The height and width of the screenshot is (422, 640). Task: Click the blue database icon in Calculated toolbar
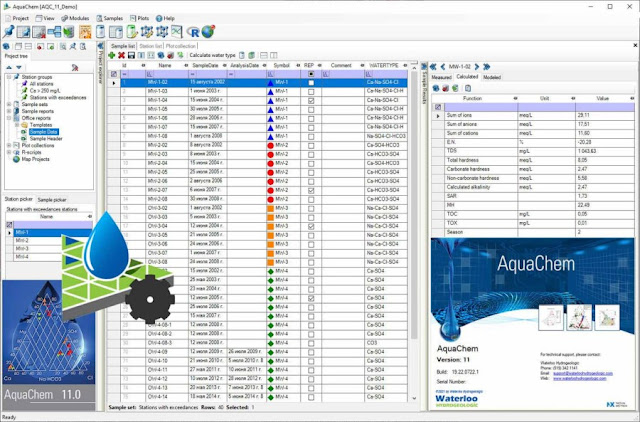(x=436, y=88)
